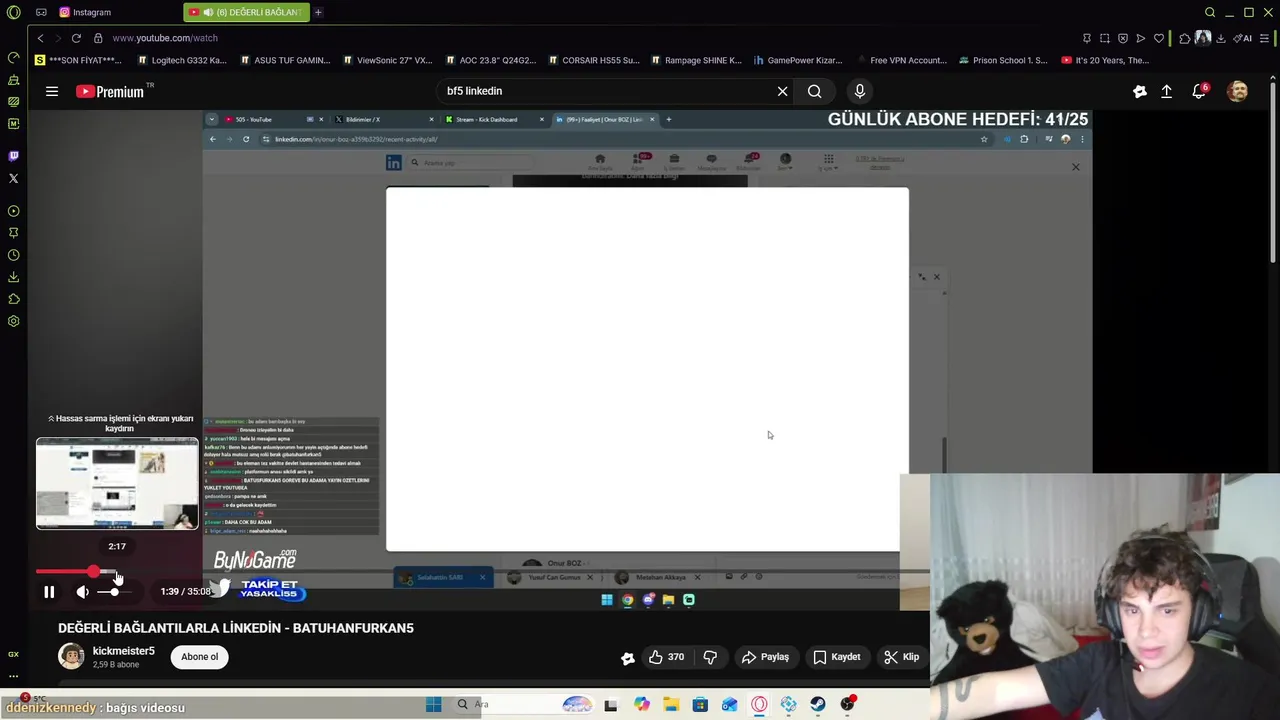Pause the video playback

click(x=49, y=592)
